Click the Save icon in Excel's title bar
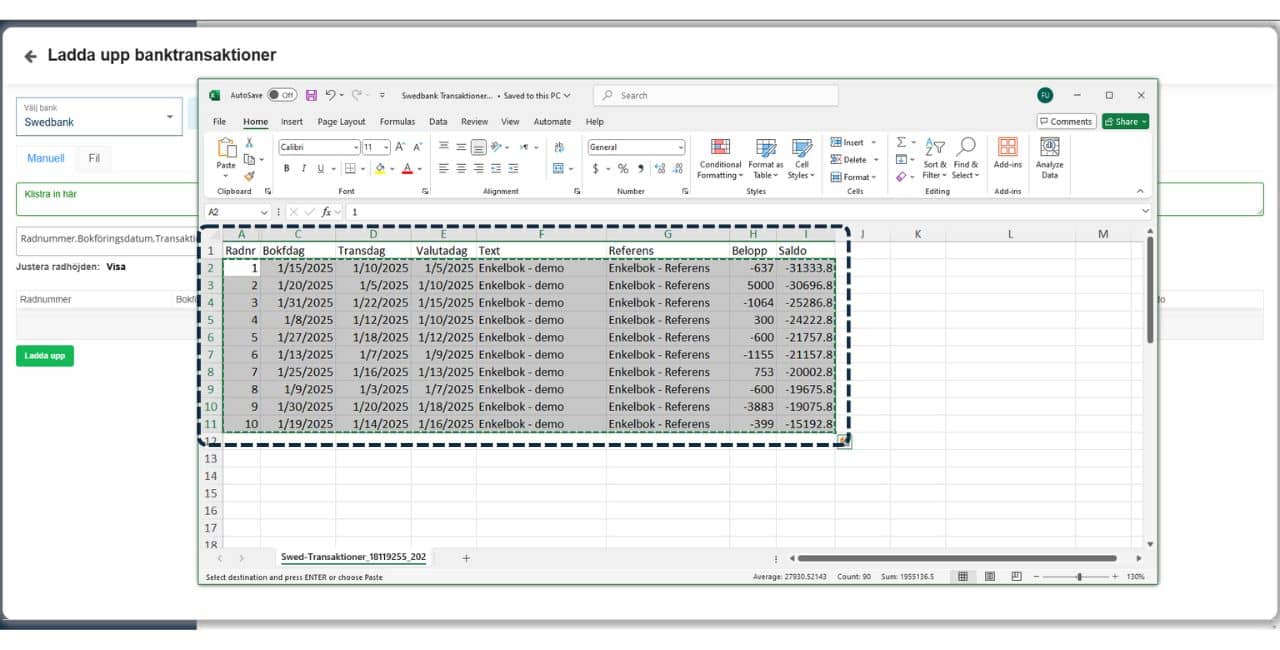Screen dimensions: 1280x650 coord(311,95)
